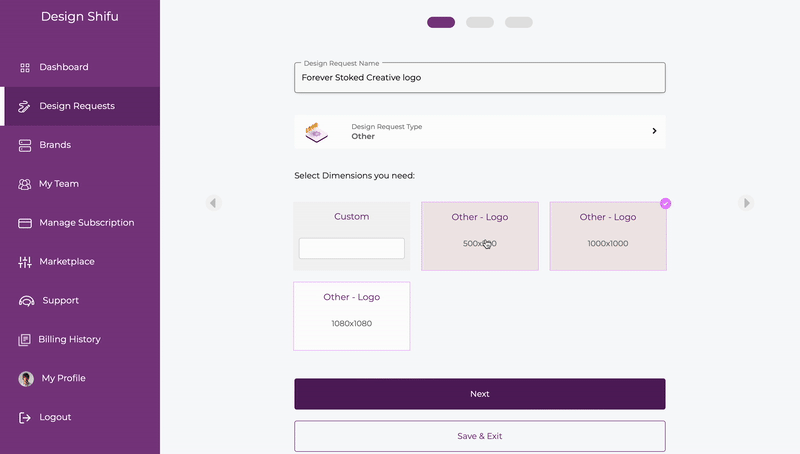Image resolution: width=800 pixels, height=454 pixels.
Task: Select the 1080x1080 Other - Logo dimension
Action: (x=351, y=316)
